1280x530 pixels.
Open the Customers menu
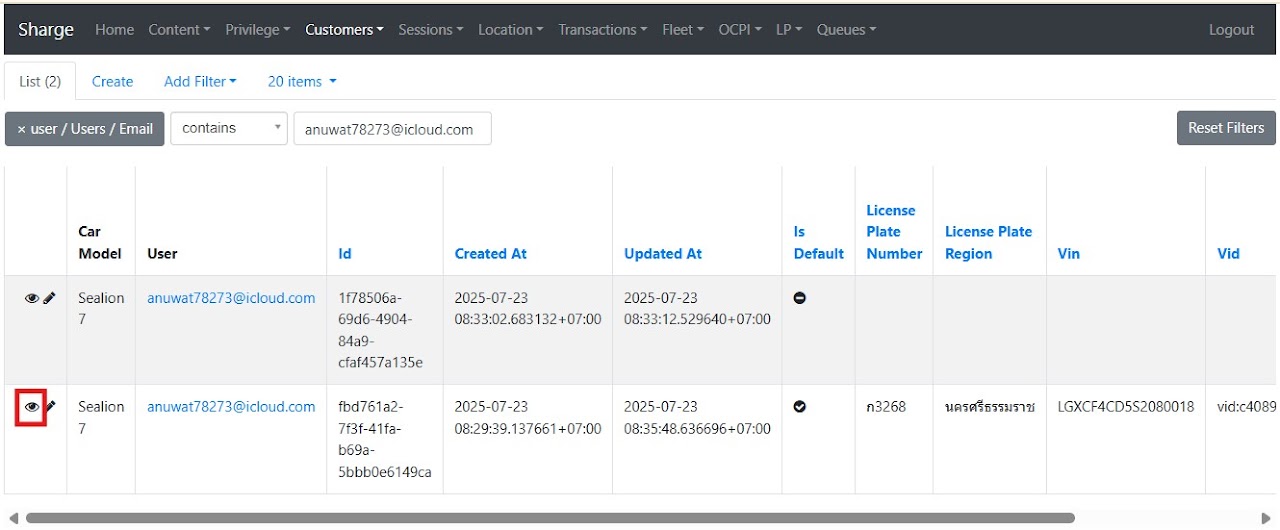pos(344,30)
